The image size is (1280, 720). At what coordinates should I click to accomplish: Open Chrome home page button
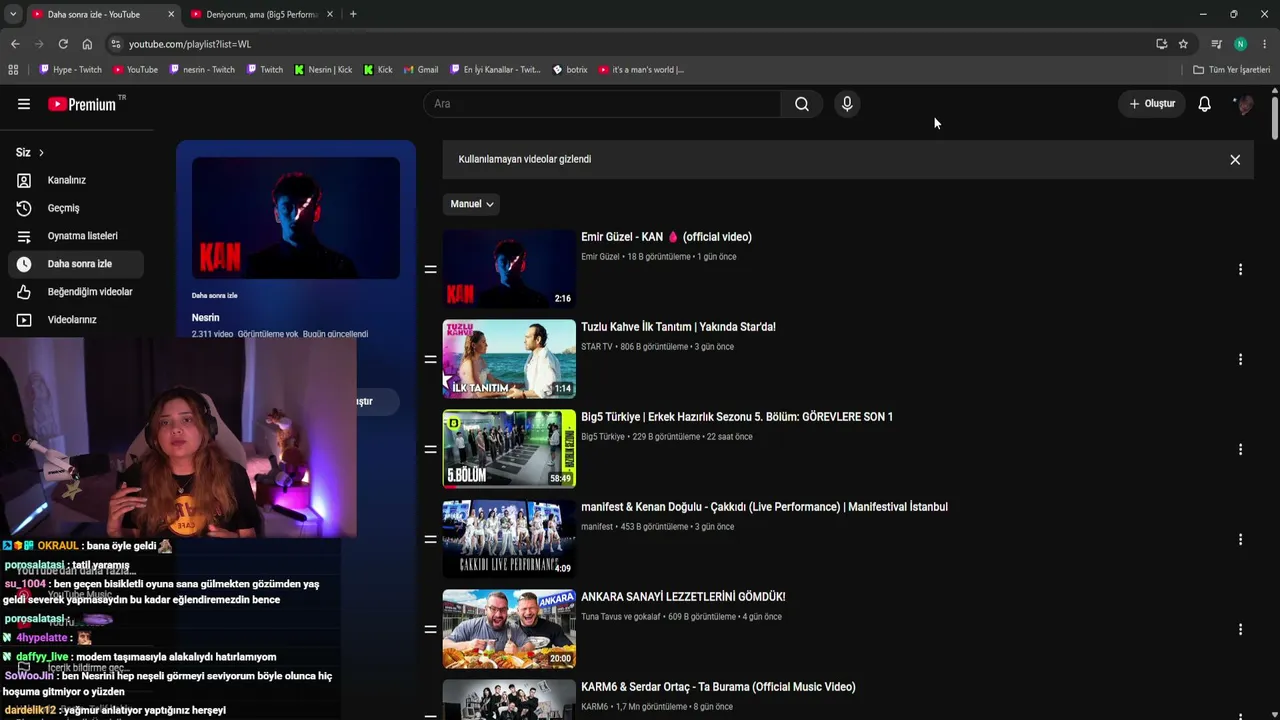pyautogui.click(x=87, y=44)
